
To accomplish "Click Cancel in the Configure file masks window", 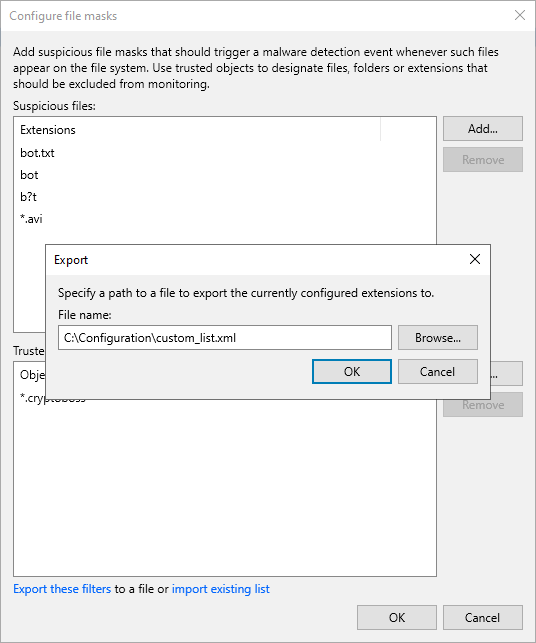I will 483,618.
